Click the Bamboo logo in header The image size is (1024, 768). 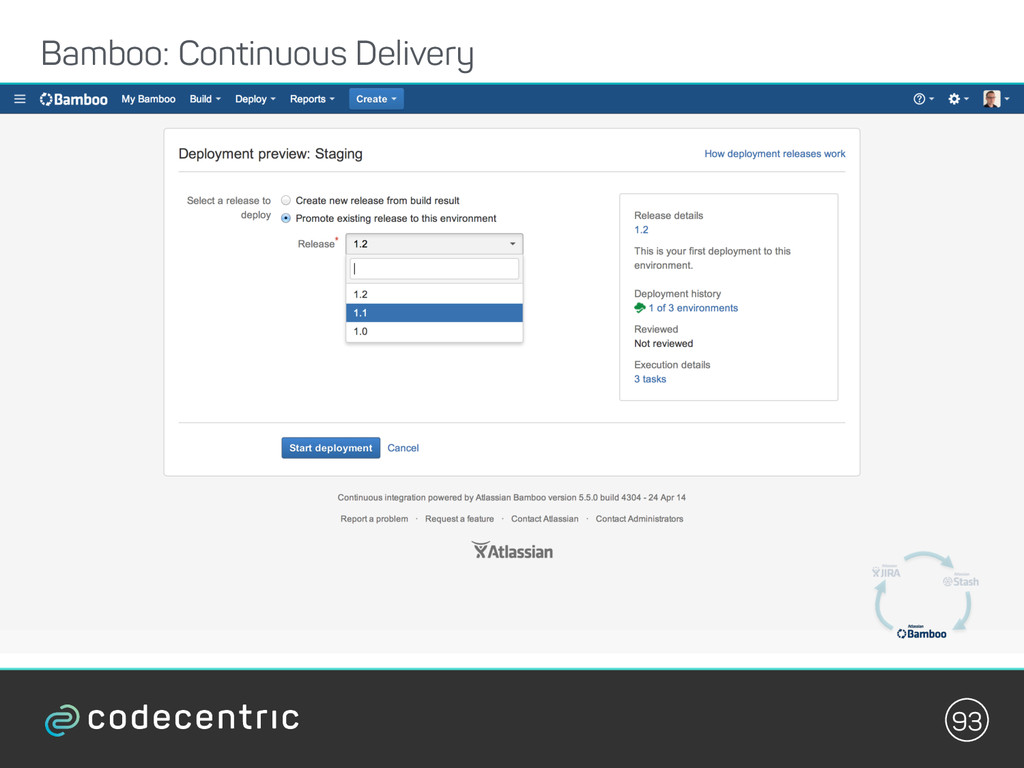click(73, 99)
